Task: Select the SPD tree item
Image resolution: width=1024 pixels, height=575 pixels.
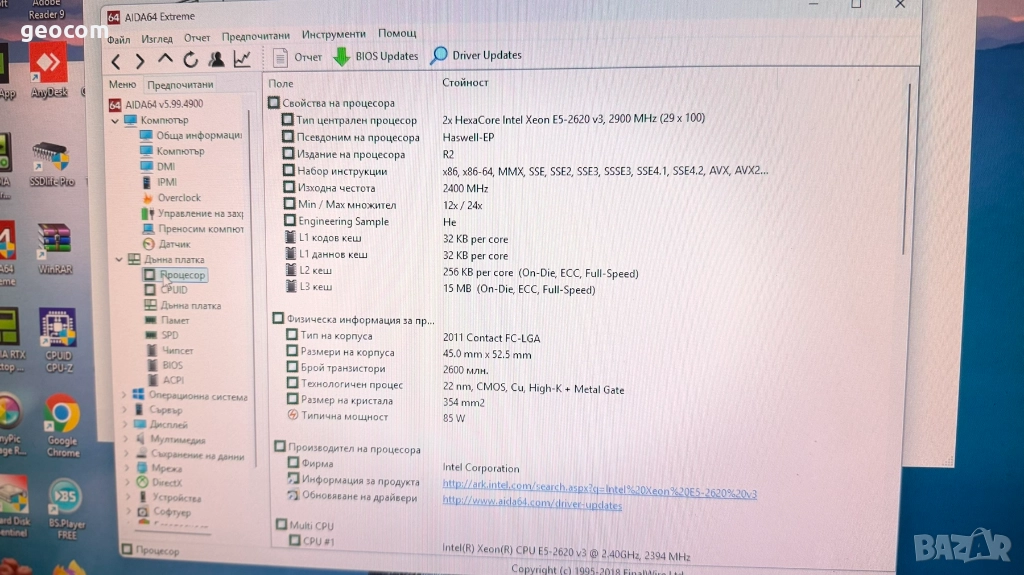Action: (161, 335)
